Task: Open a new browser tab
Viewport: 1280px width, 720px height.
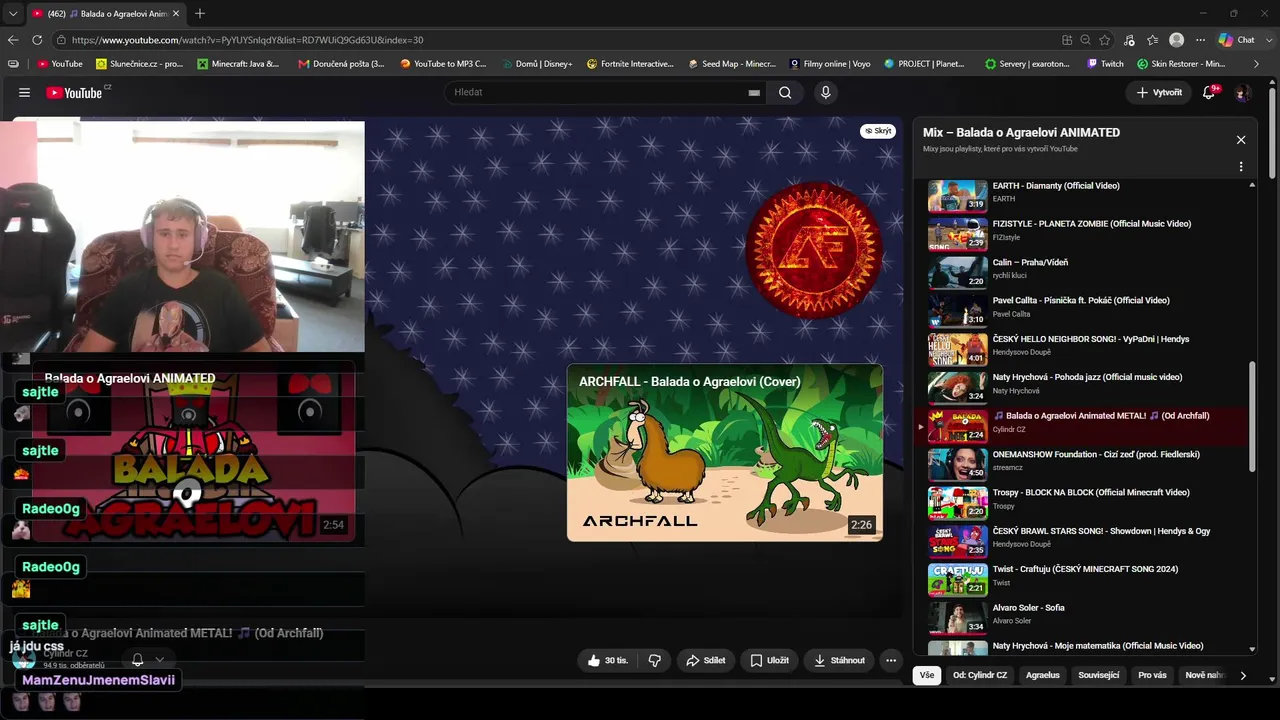Action: (x=200, y=14)
